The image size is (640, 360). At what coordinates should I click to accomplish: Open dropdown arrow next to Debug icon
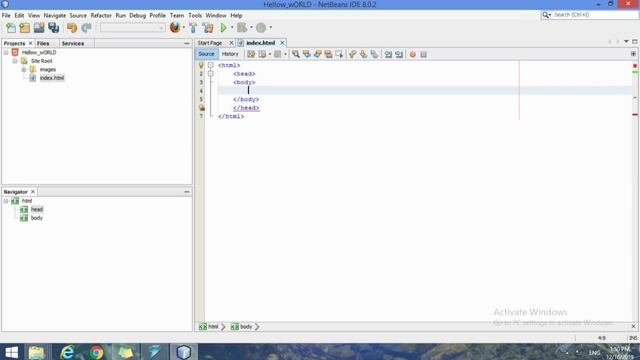click(x=251, y=27)
